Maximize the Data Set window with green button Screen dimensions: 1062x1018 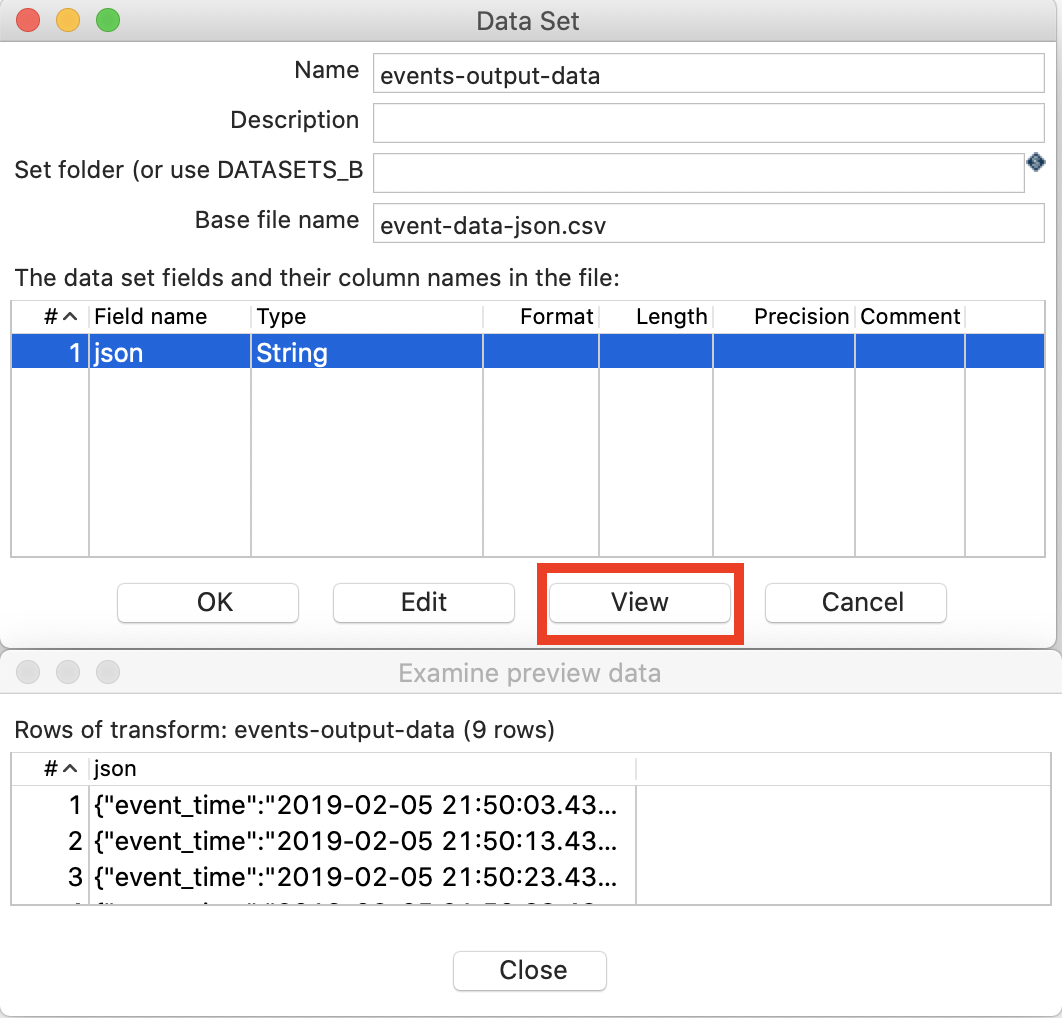[x=108, y=20]
